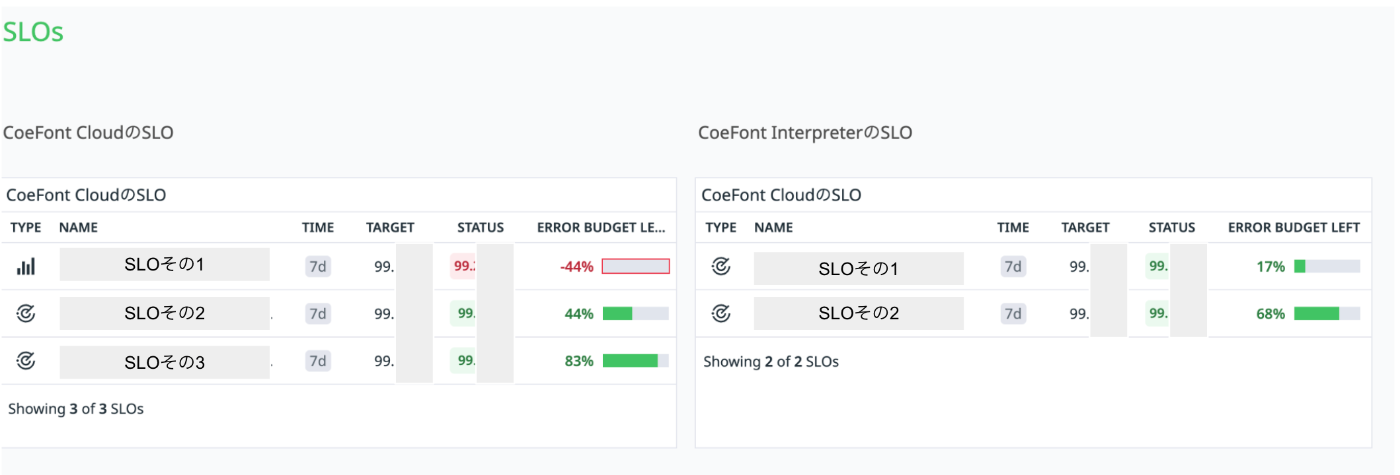The height and width of the screenshot is (475, 1400).
Task: Click the red empty error budget bar at -44%
Action: [636, 266]
